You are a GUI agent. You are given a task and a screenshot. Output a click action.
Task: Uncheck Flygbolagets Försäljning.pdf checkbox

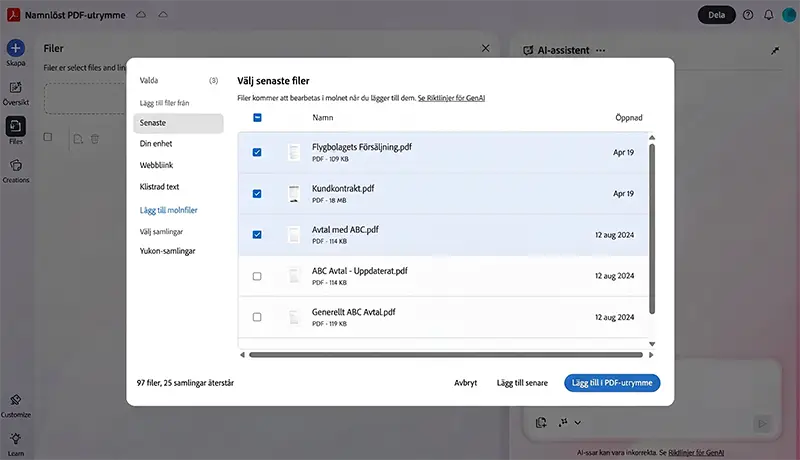click(x=257, y=152)
